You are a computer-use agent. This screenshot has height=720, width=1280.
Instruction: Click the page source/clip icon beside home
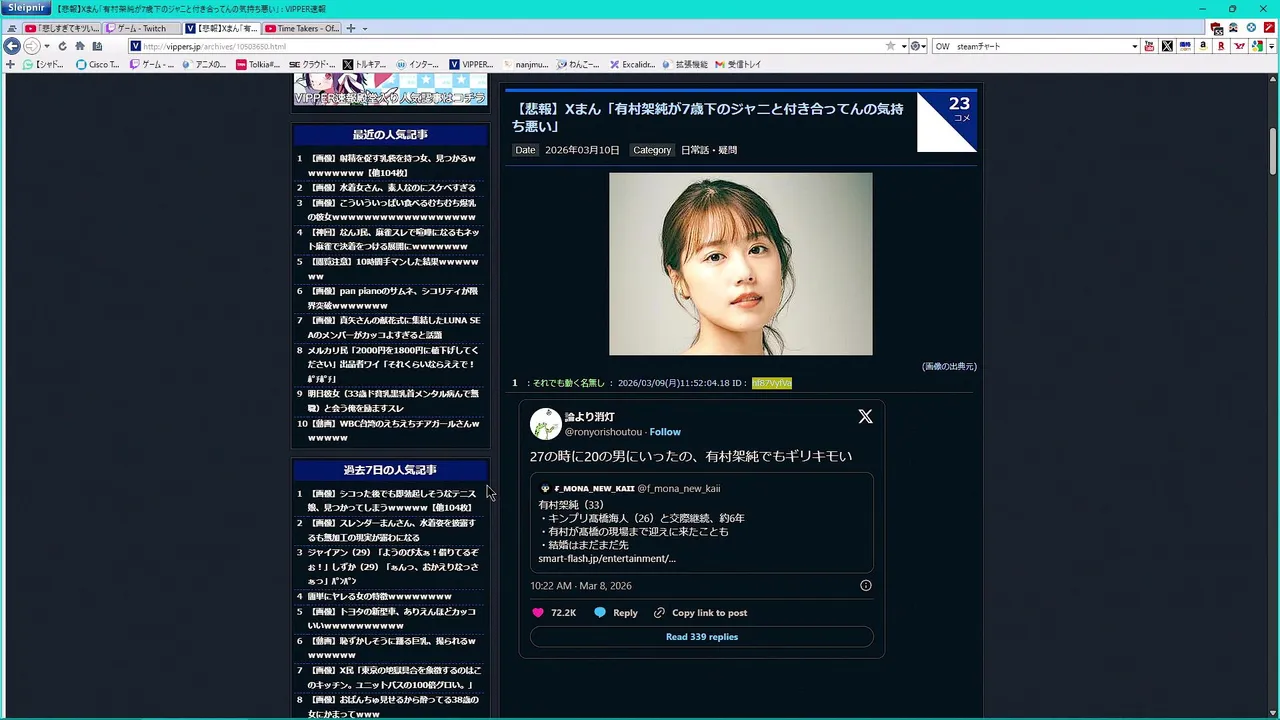(97, 46)
